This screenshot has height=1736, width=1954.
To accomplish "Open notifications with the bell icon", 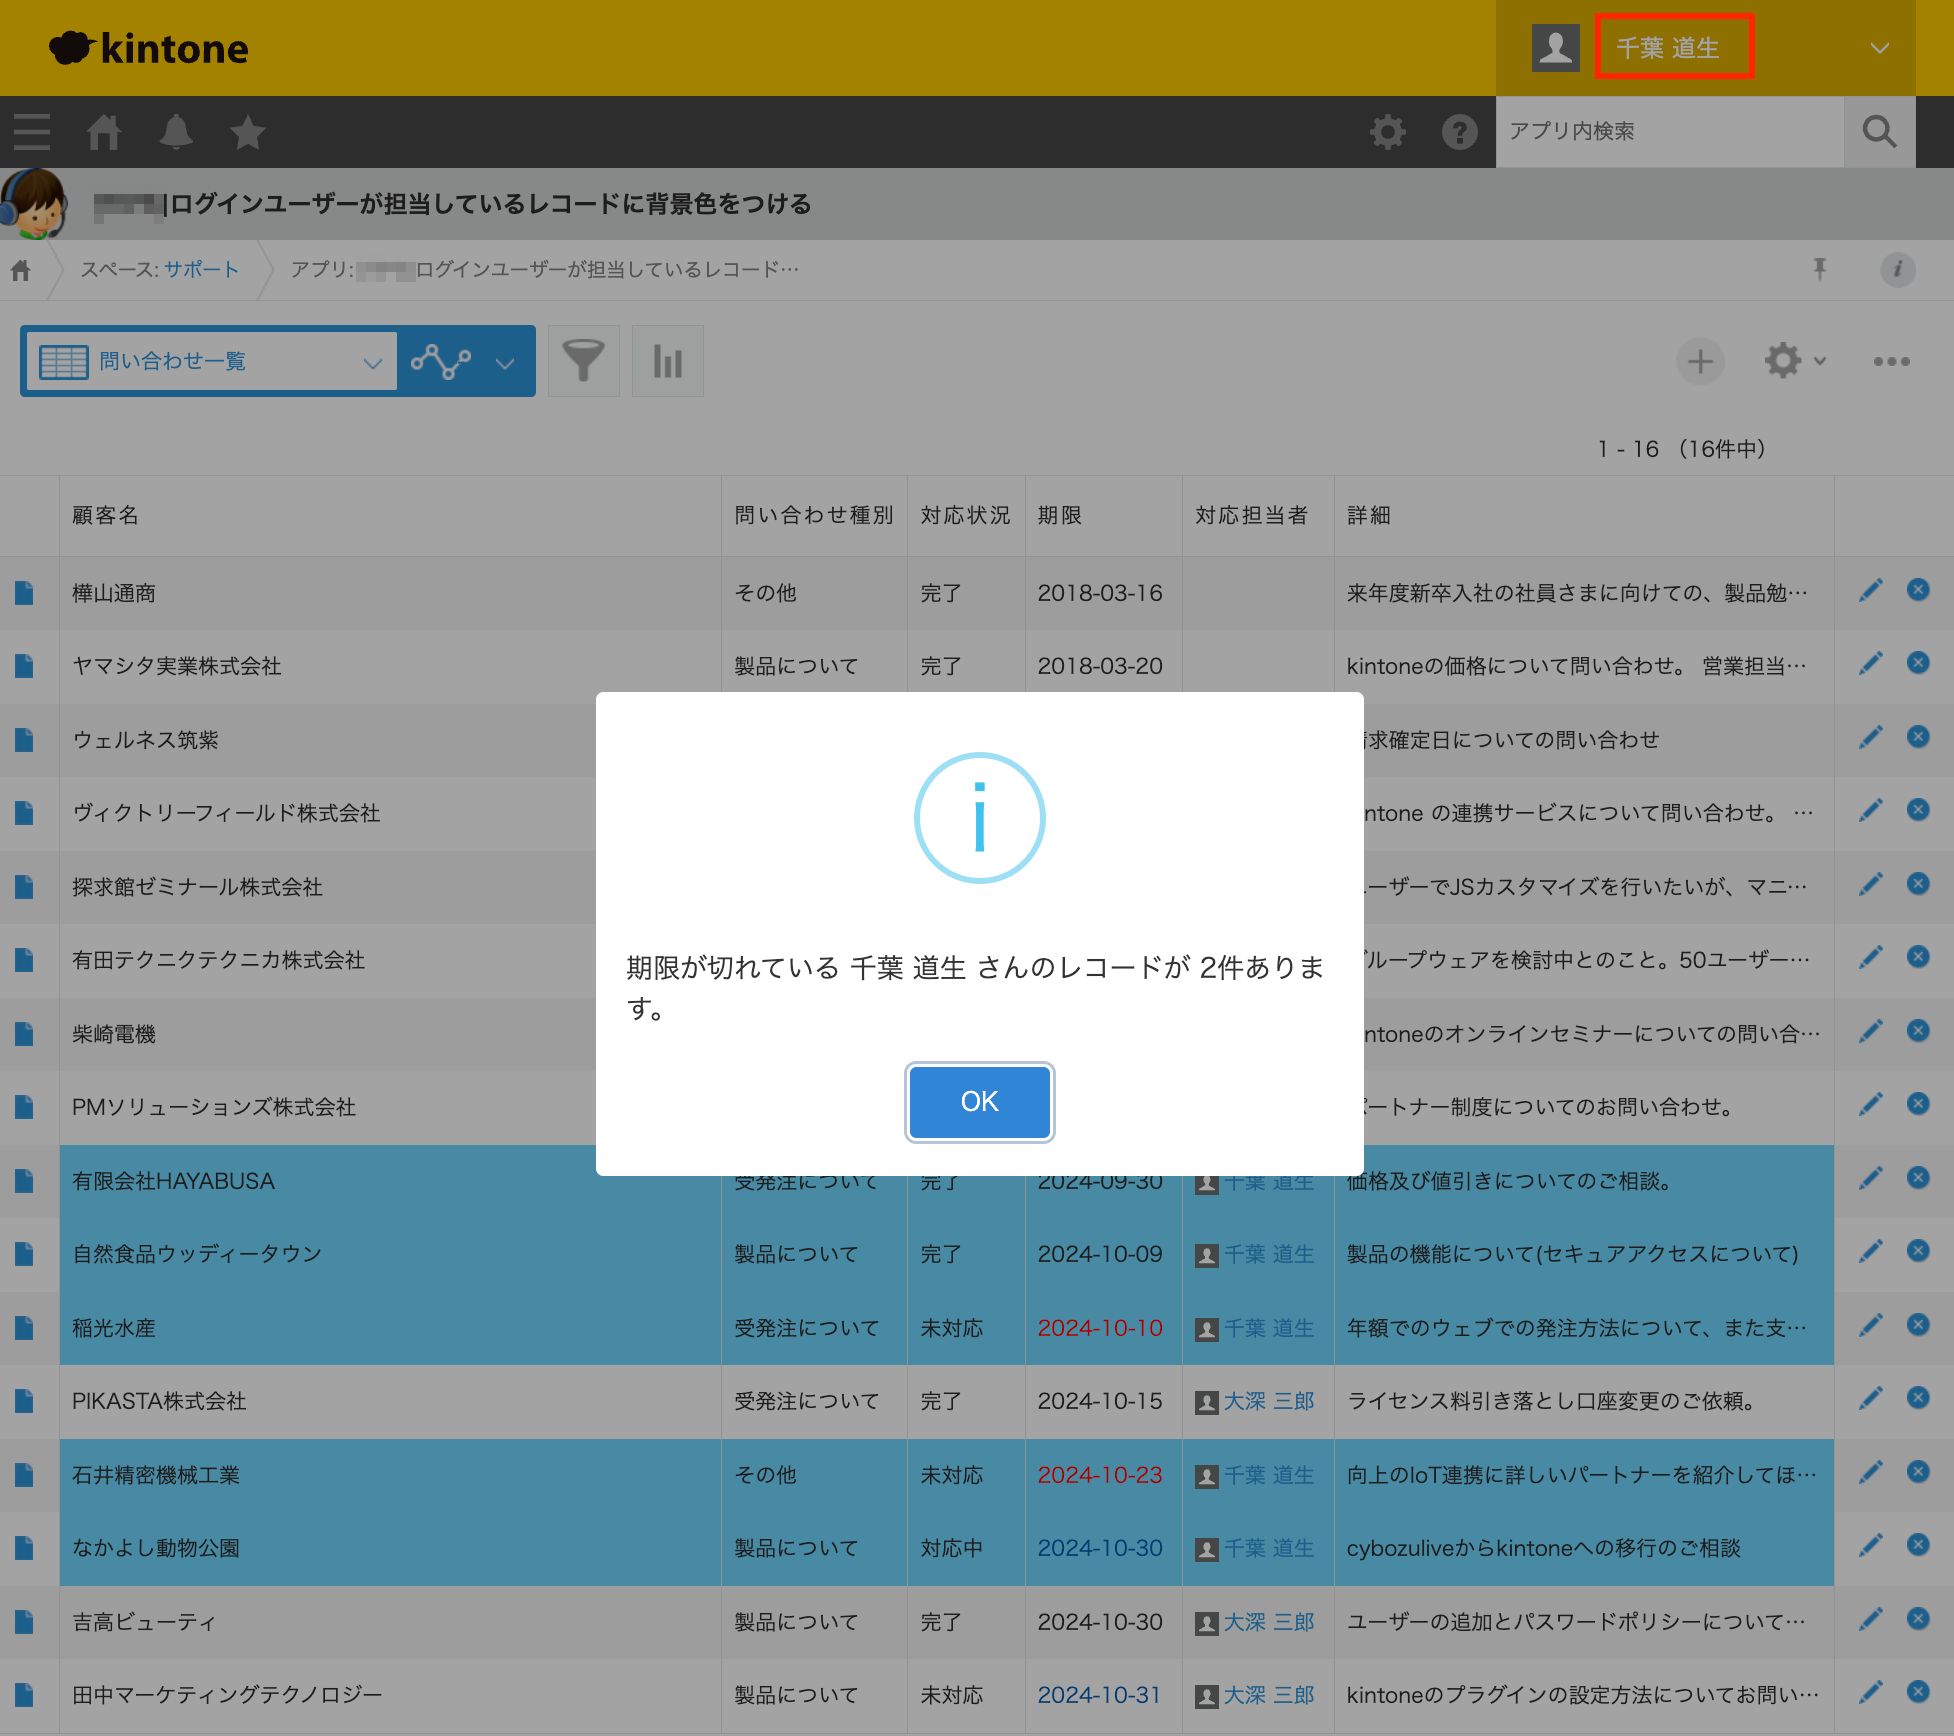I will pos(176,132).
